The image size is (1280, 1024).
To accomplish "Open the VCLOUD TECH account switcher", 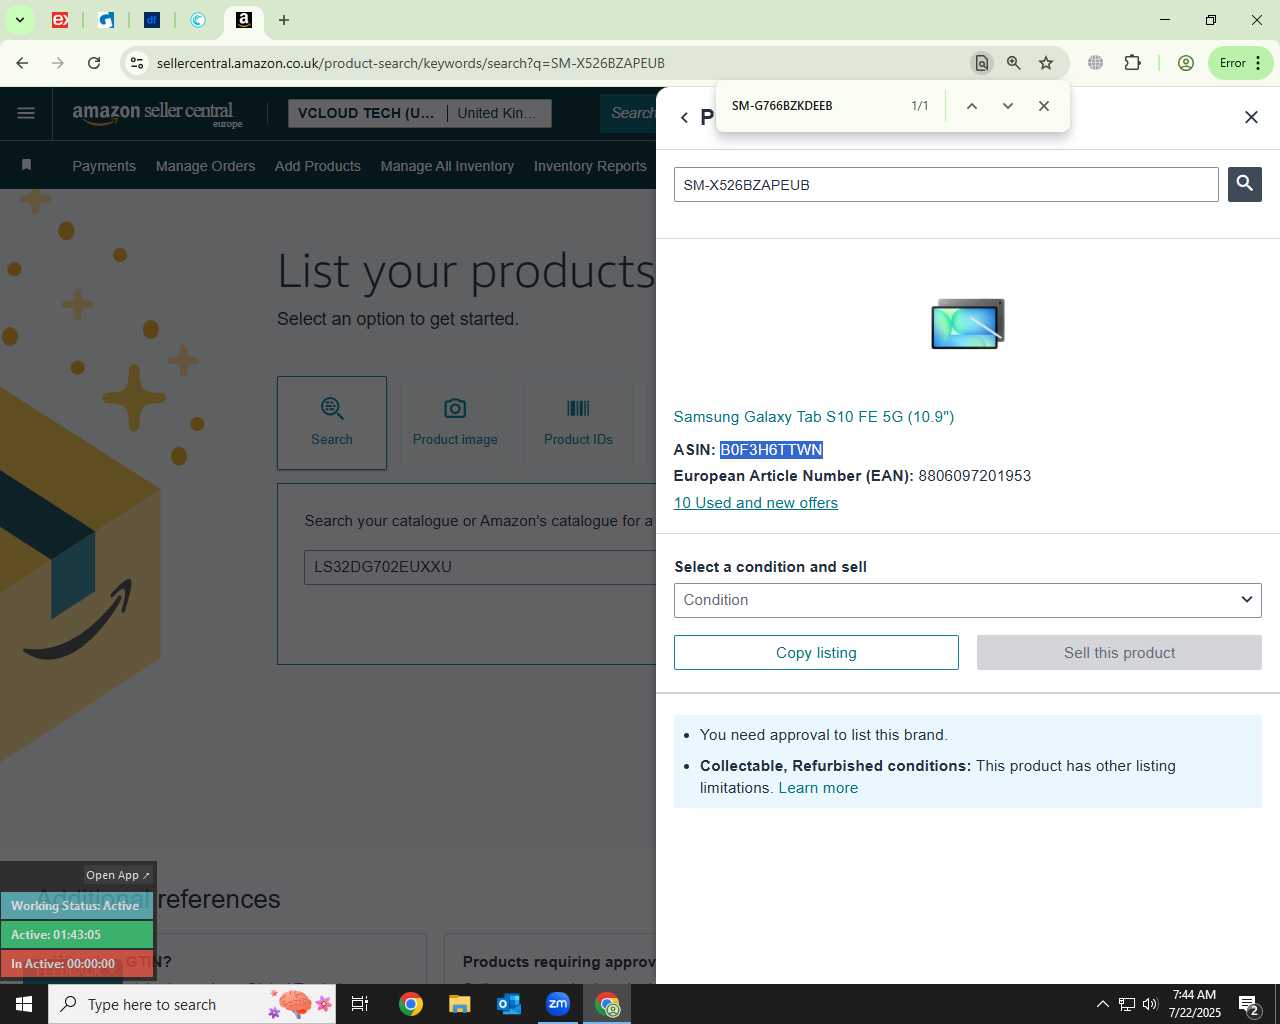I will (x=419, y=113).
